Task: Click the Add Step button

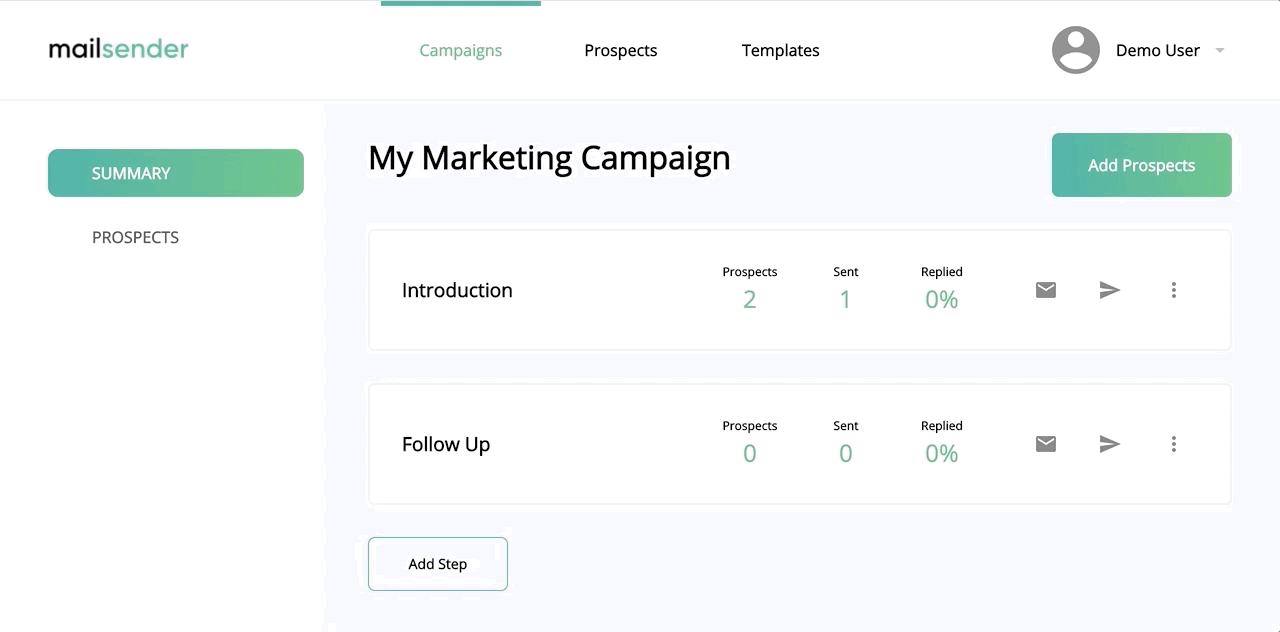Action: pyautogui.click(x=438, y=564)
